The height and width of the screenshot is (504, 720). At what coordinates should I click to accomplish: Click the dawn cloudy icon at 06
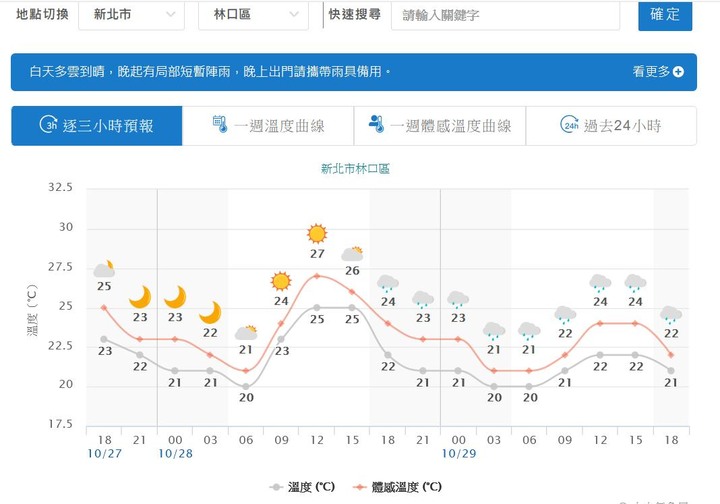(x=246, y=332)
